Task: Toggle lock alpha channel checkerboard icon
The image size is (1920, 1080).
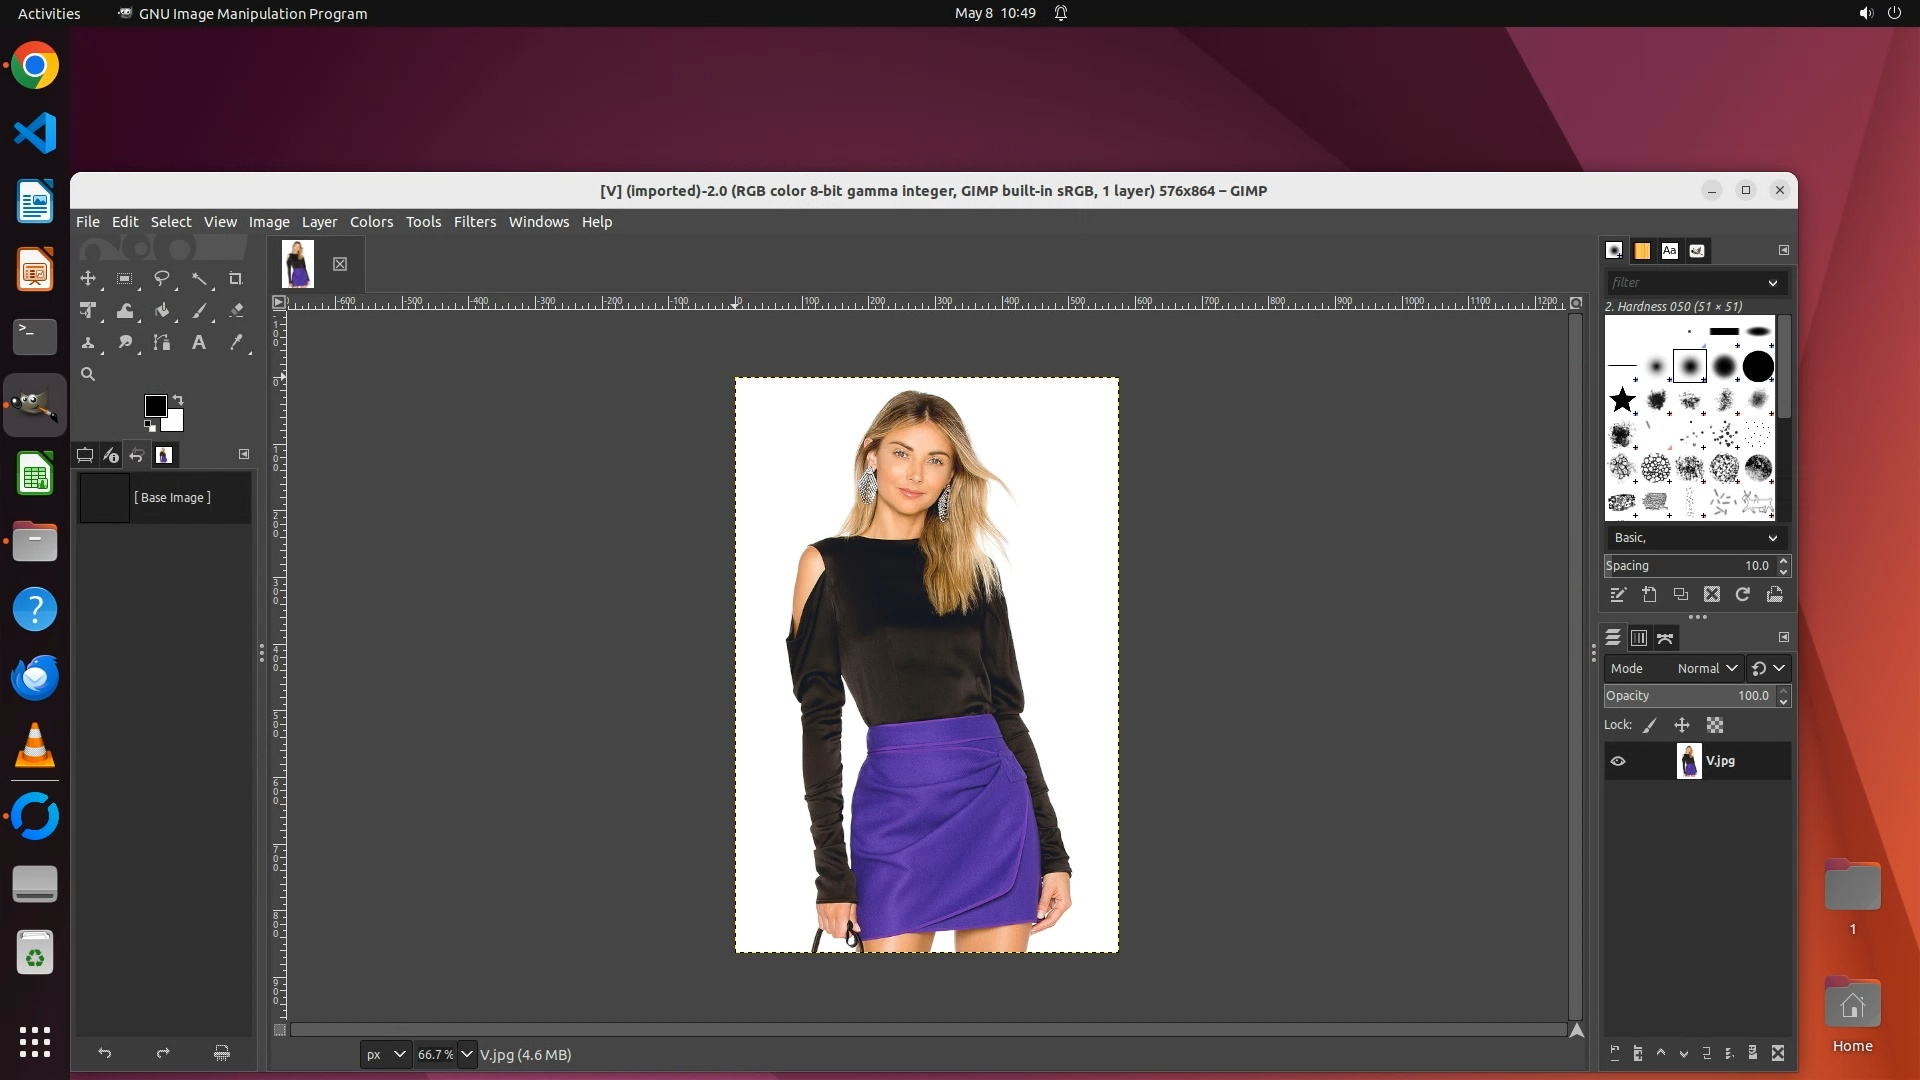Action: (1715, 726)
